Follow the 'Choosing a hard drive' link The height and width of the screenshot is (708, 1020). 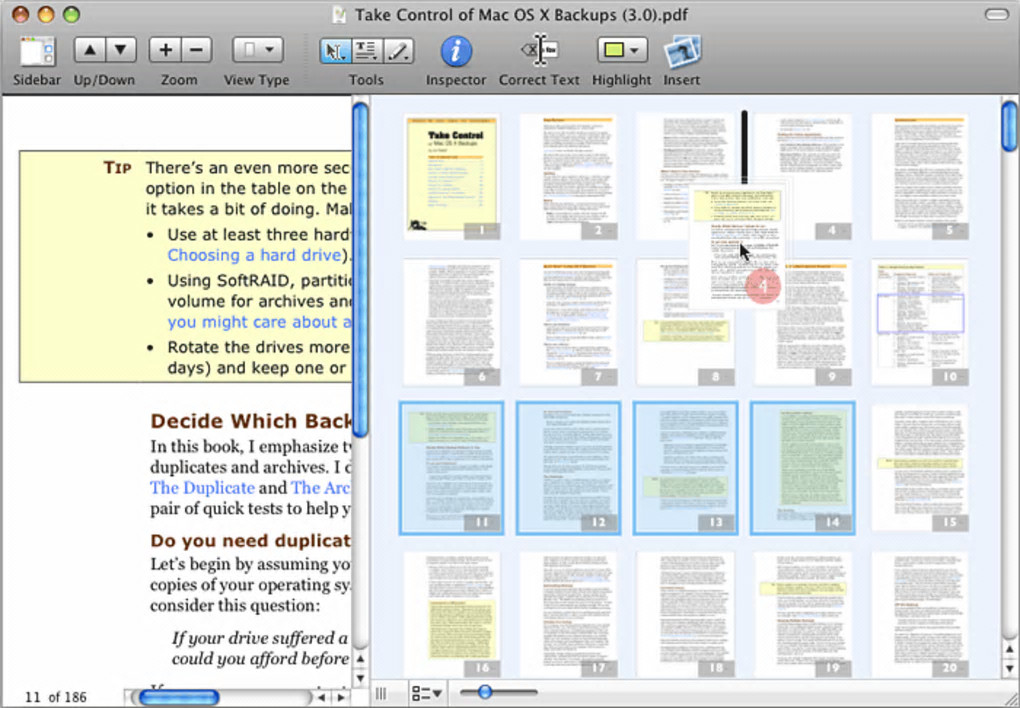[x=254, y=255]
